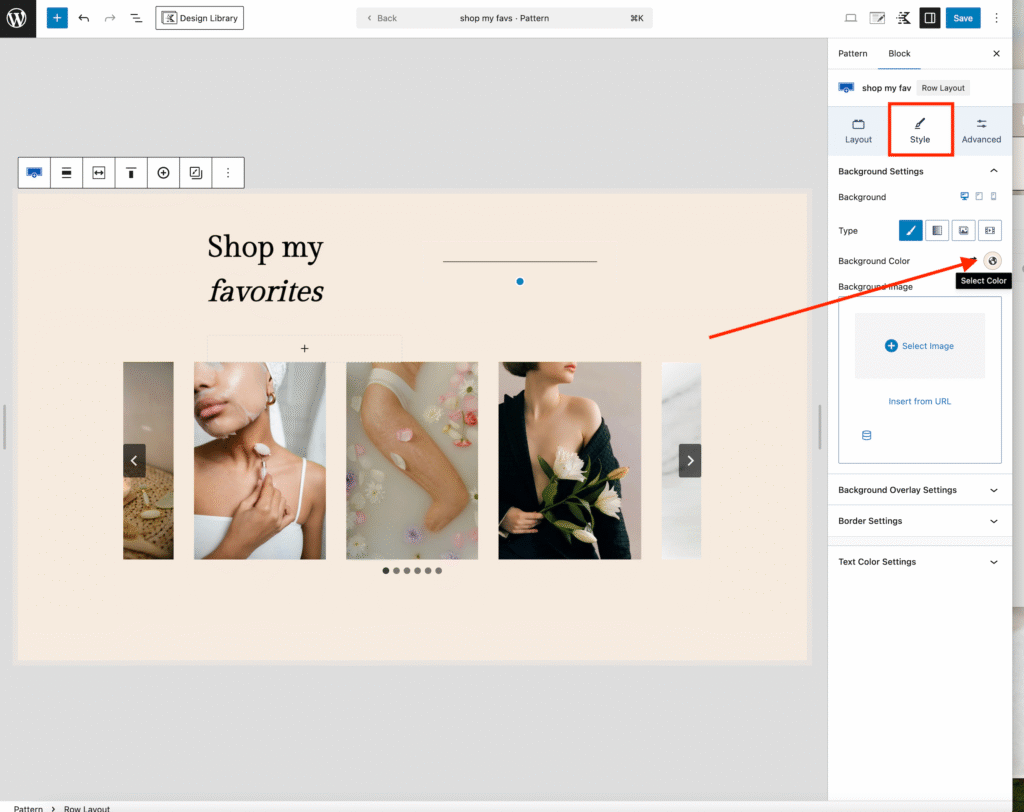Click the Save button

(x=962, y=18)
